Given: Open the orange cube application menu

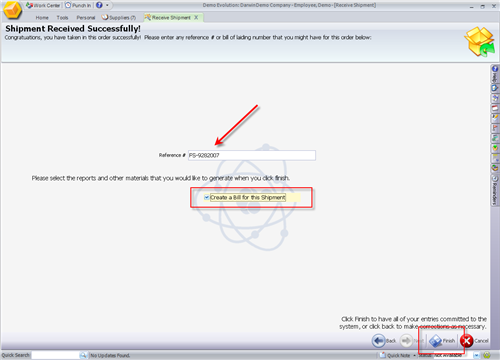Looking at the screenshot, I should coord(12,10).
